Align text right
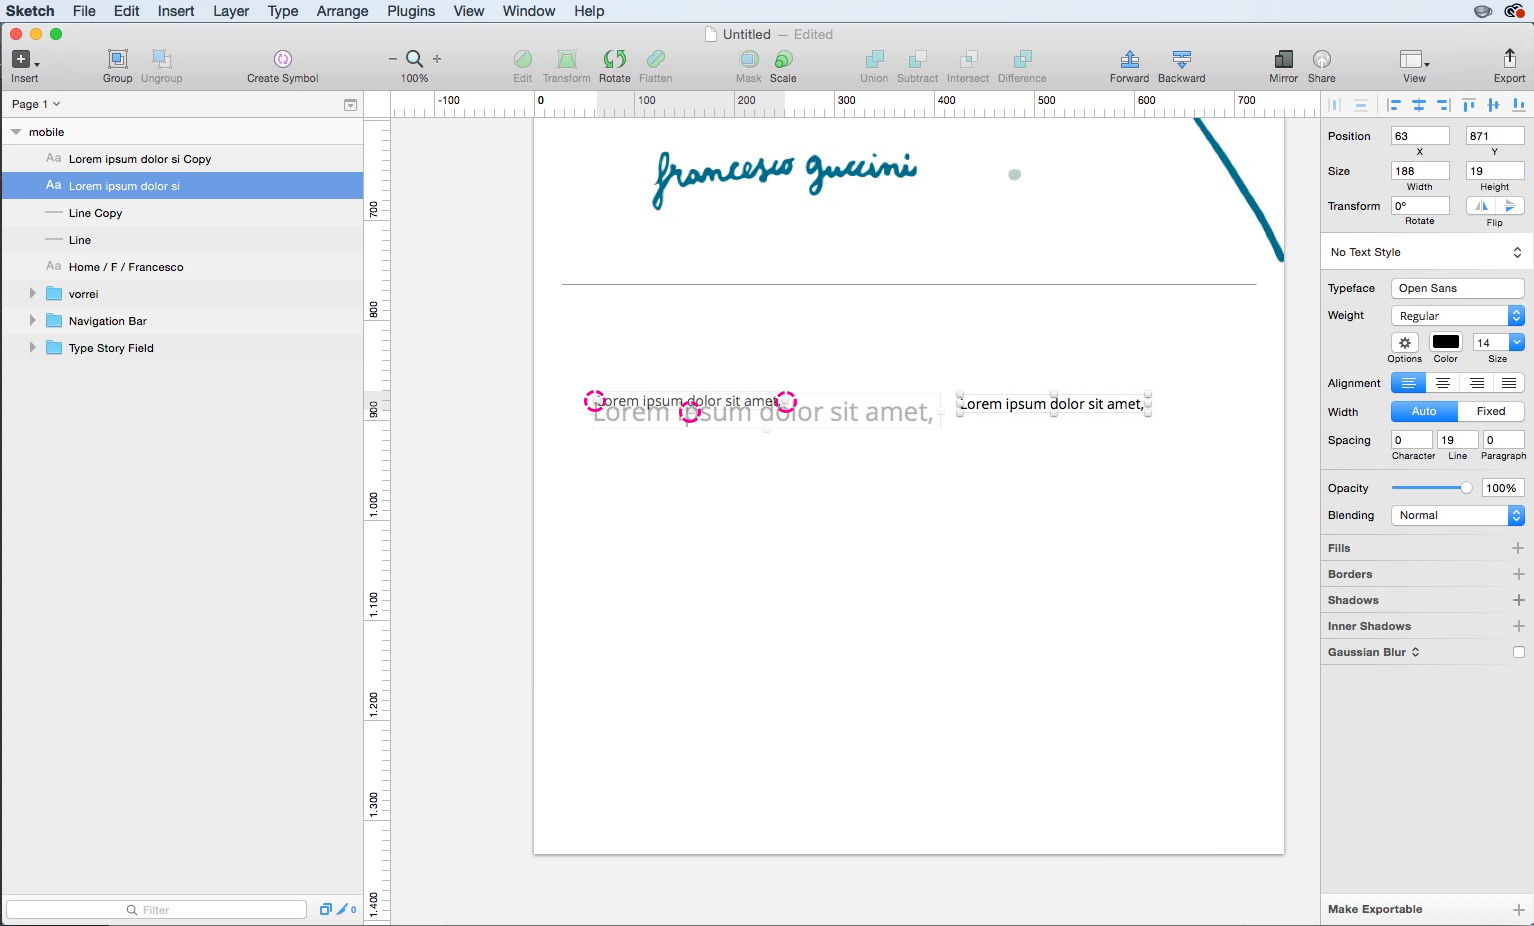This screenshot has height=926, width=1534. click(1476, 383)
